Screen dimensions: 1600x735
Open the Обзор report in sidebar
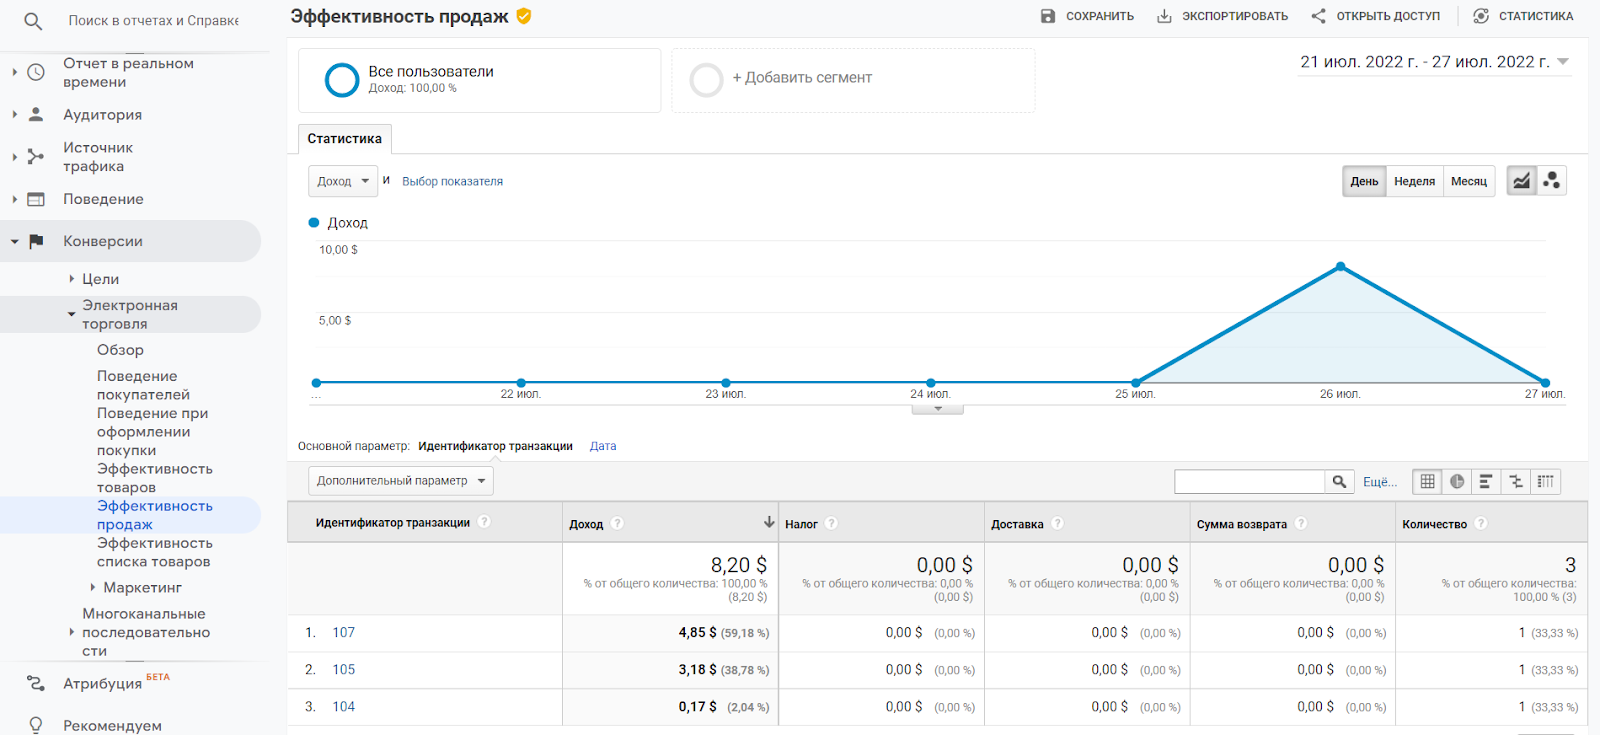point(120,350)
